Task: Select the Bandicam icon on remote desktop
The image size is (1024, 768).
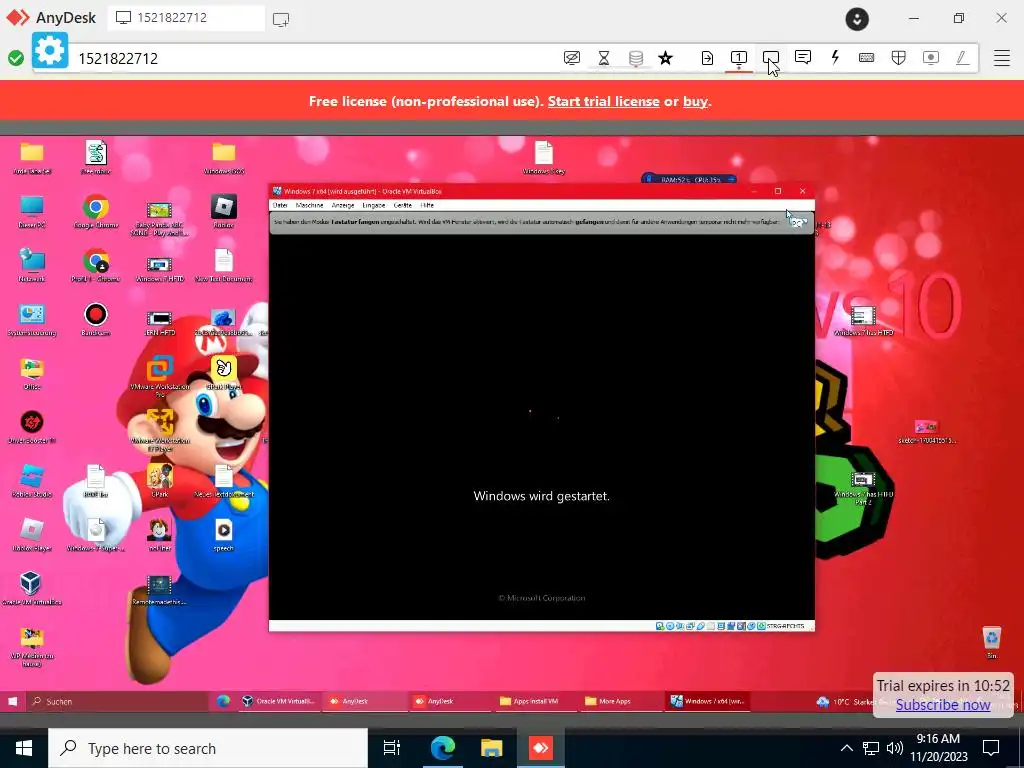Action: click(95, 320)
